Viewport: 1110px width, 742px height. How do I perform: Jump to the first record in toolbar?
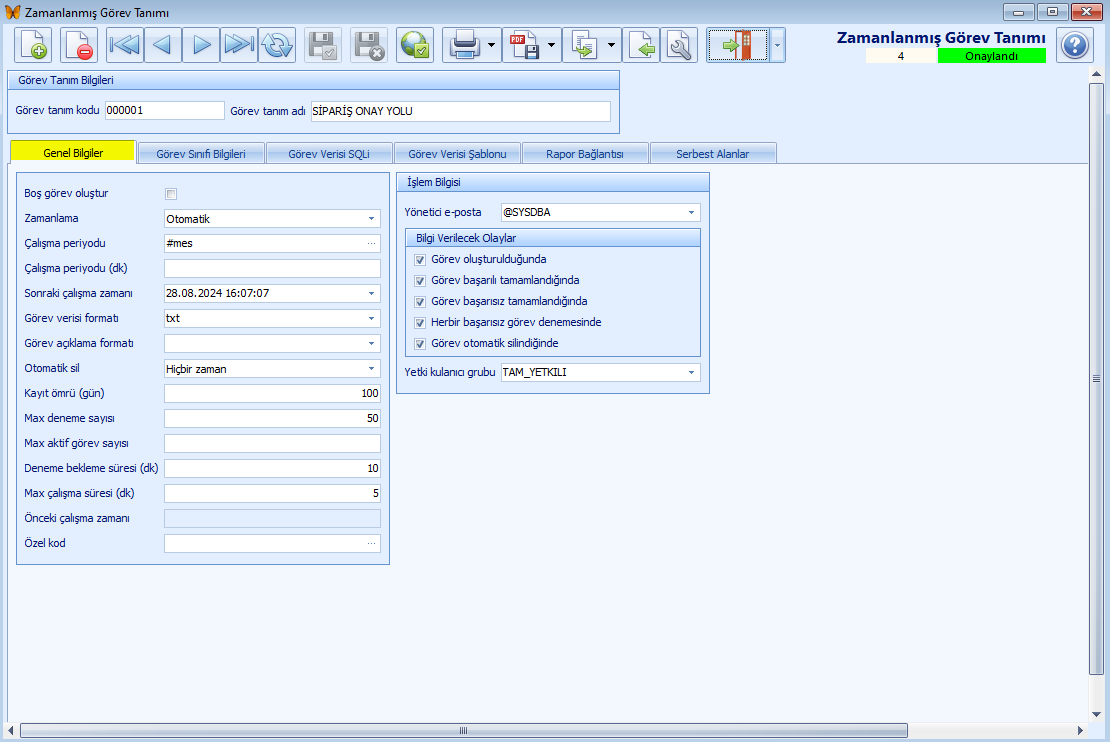coord(125,45)
